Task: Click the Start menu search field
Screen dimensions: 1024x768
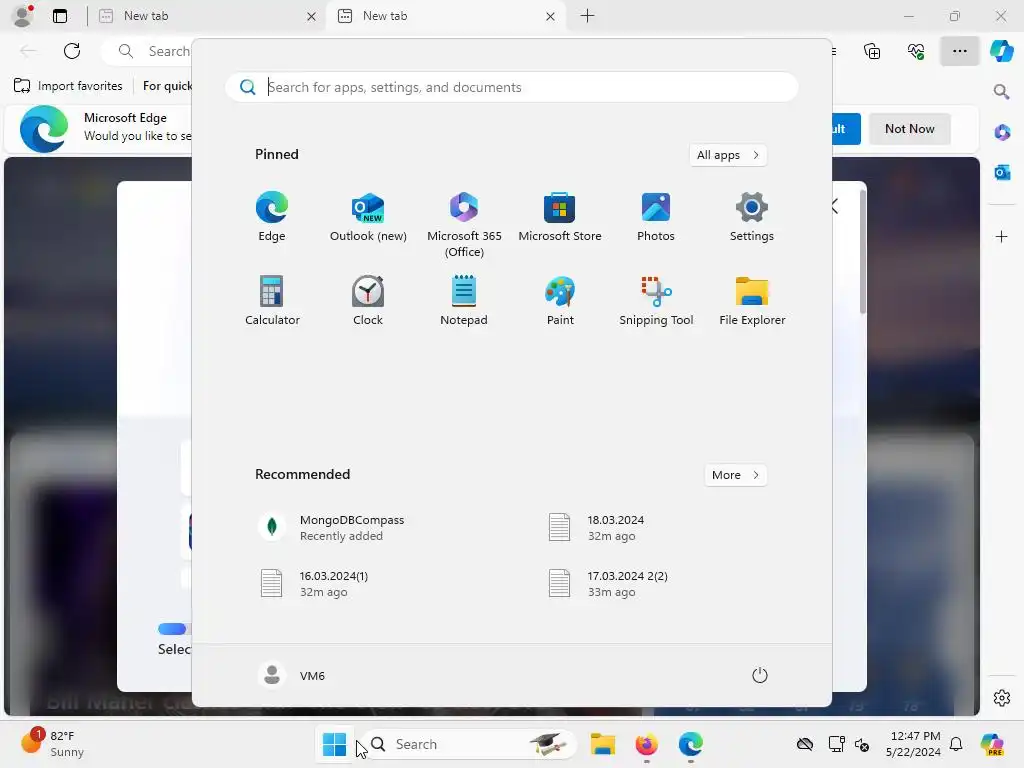Action: [511, 87]
